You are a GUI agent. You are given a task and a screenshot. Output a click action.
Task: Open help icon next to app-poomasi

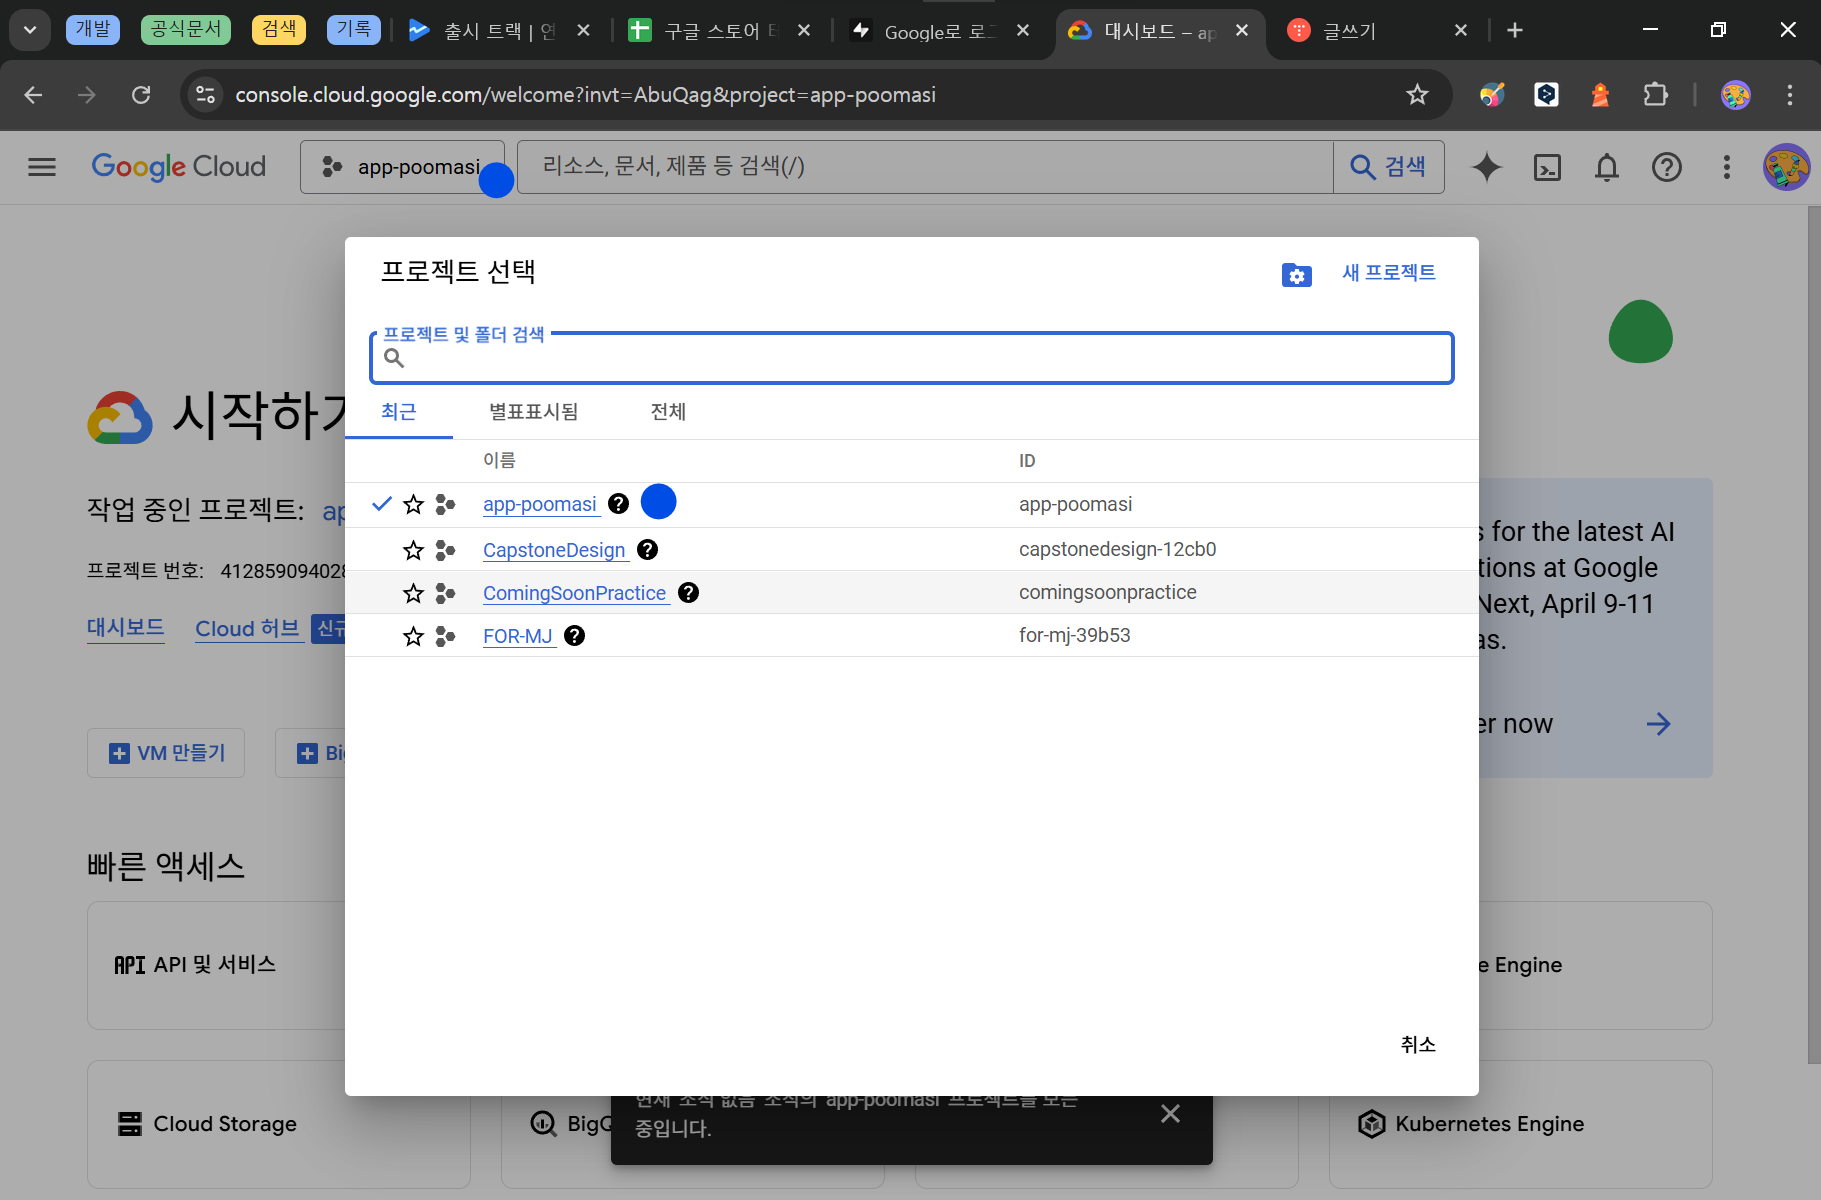click(619, 504)
